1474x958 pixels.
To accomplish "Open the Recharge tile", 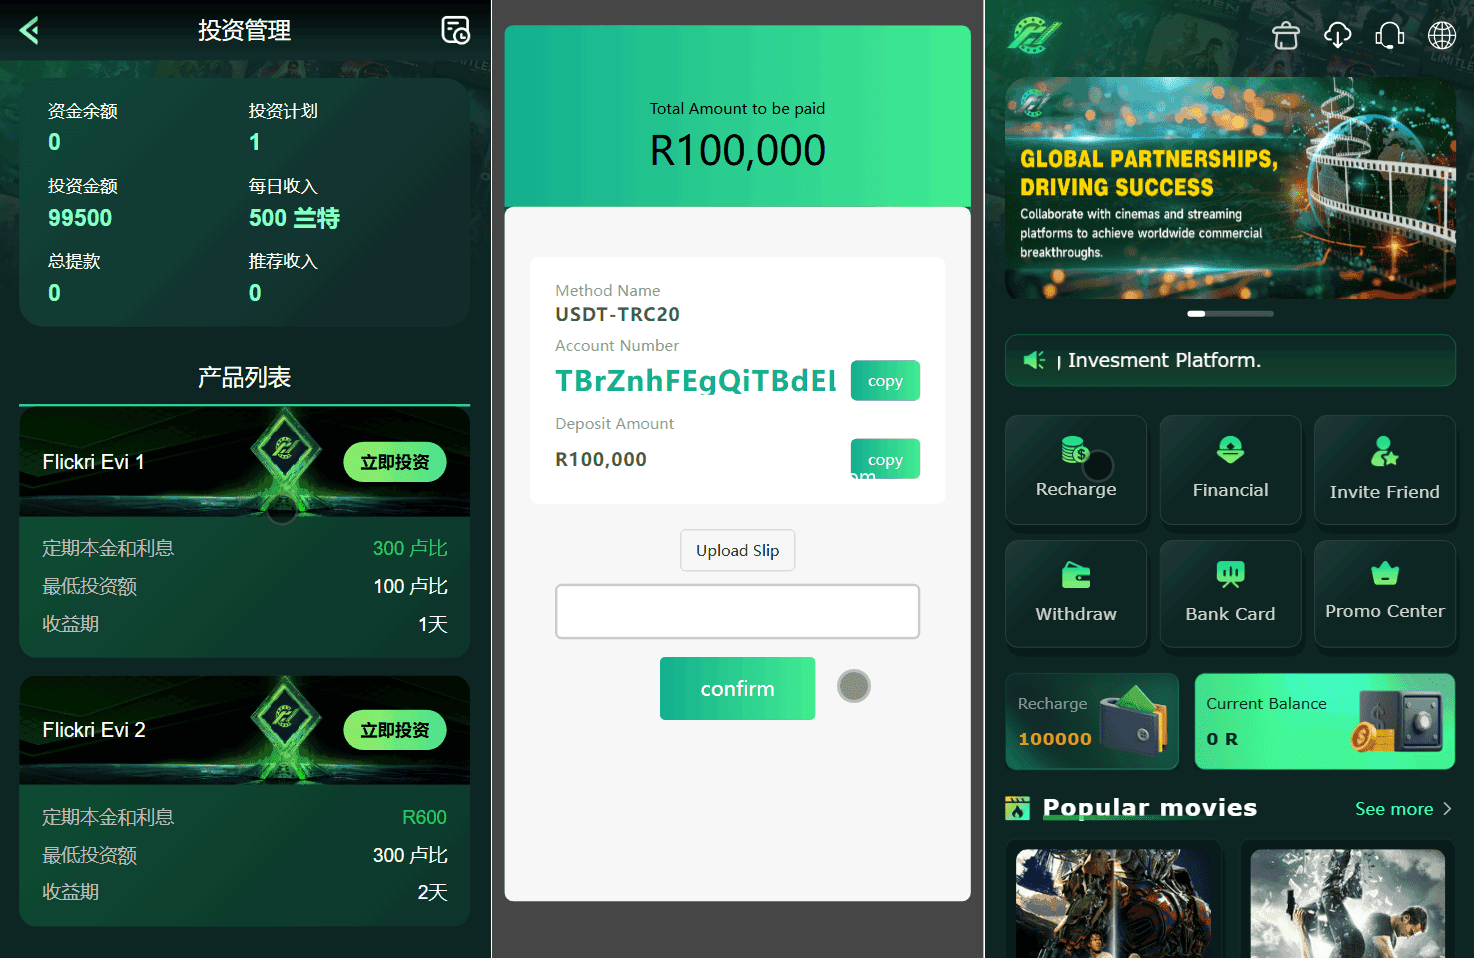I will [x=1076, y=469].
